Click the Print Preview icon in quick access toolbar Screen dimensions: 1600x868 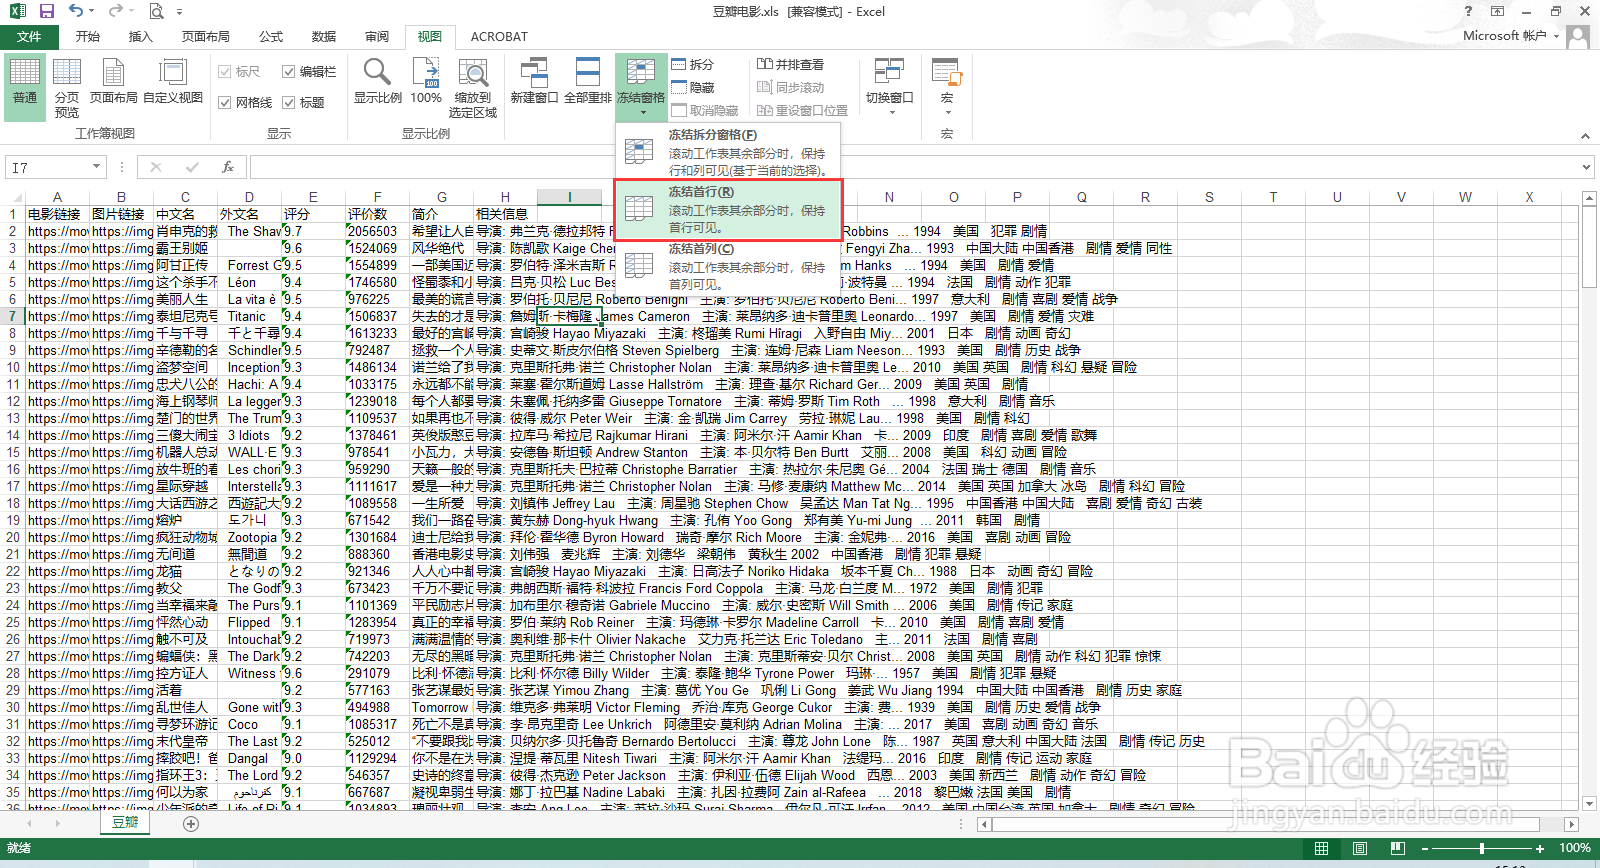coord(156,11)
